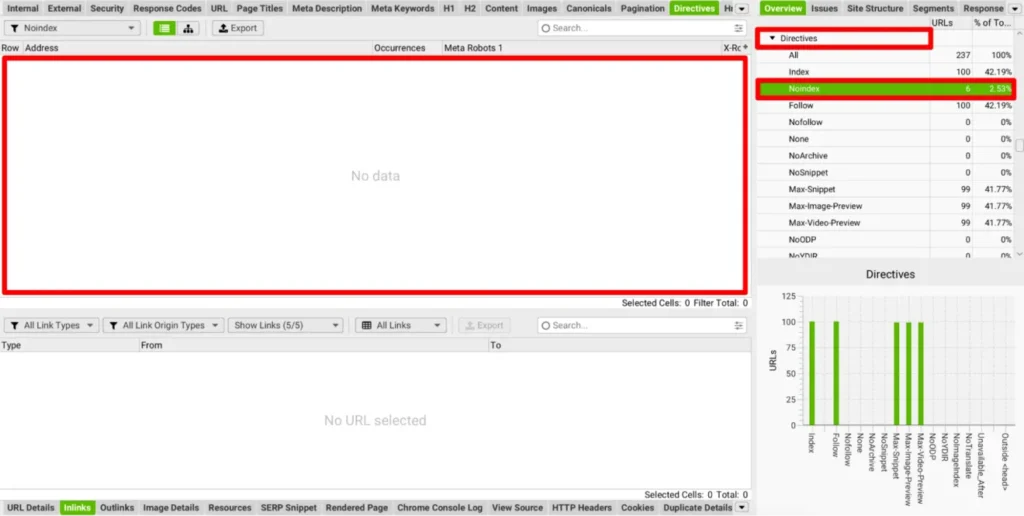The height and width of the screenshot is (516, 1024).
Task: Expand Show Links (5/5) dropdown
Action: coord(285,325)
